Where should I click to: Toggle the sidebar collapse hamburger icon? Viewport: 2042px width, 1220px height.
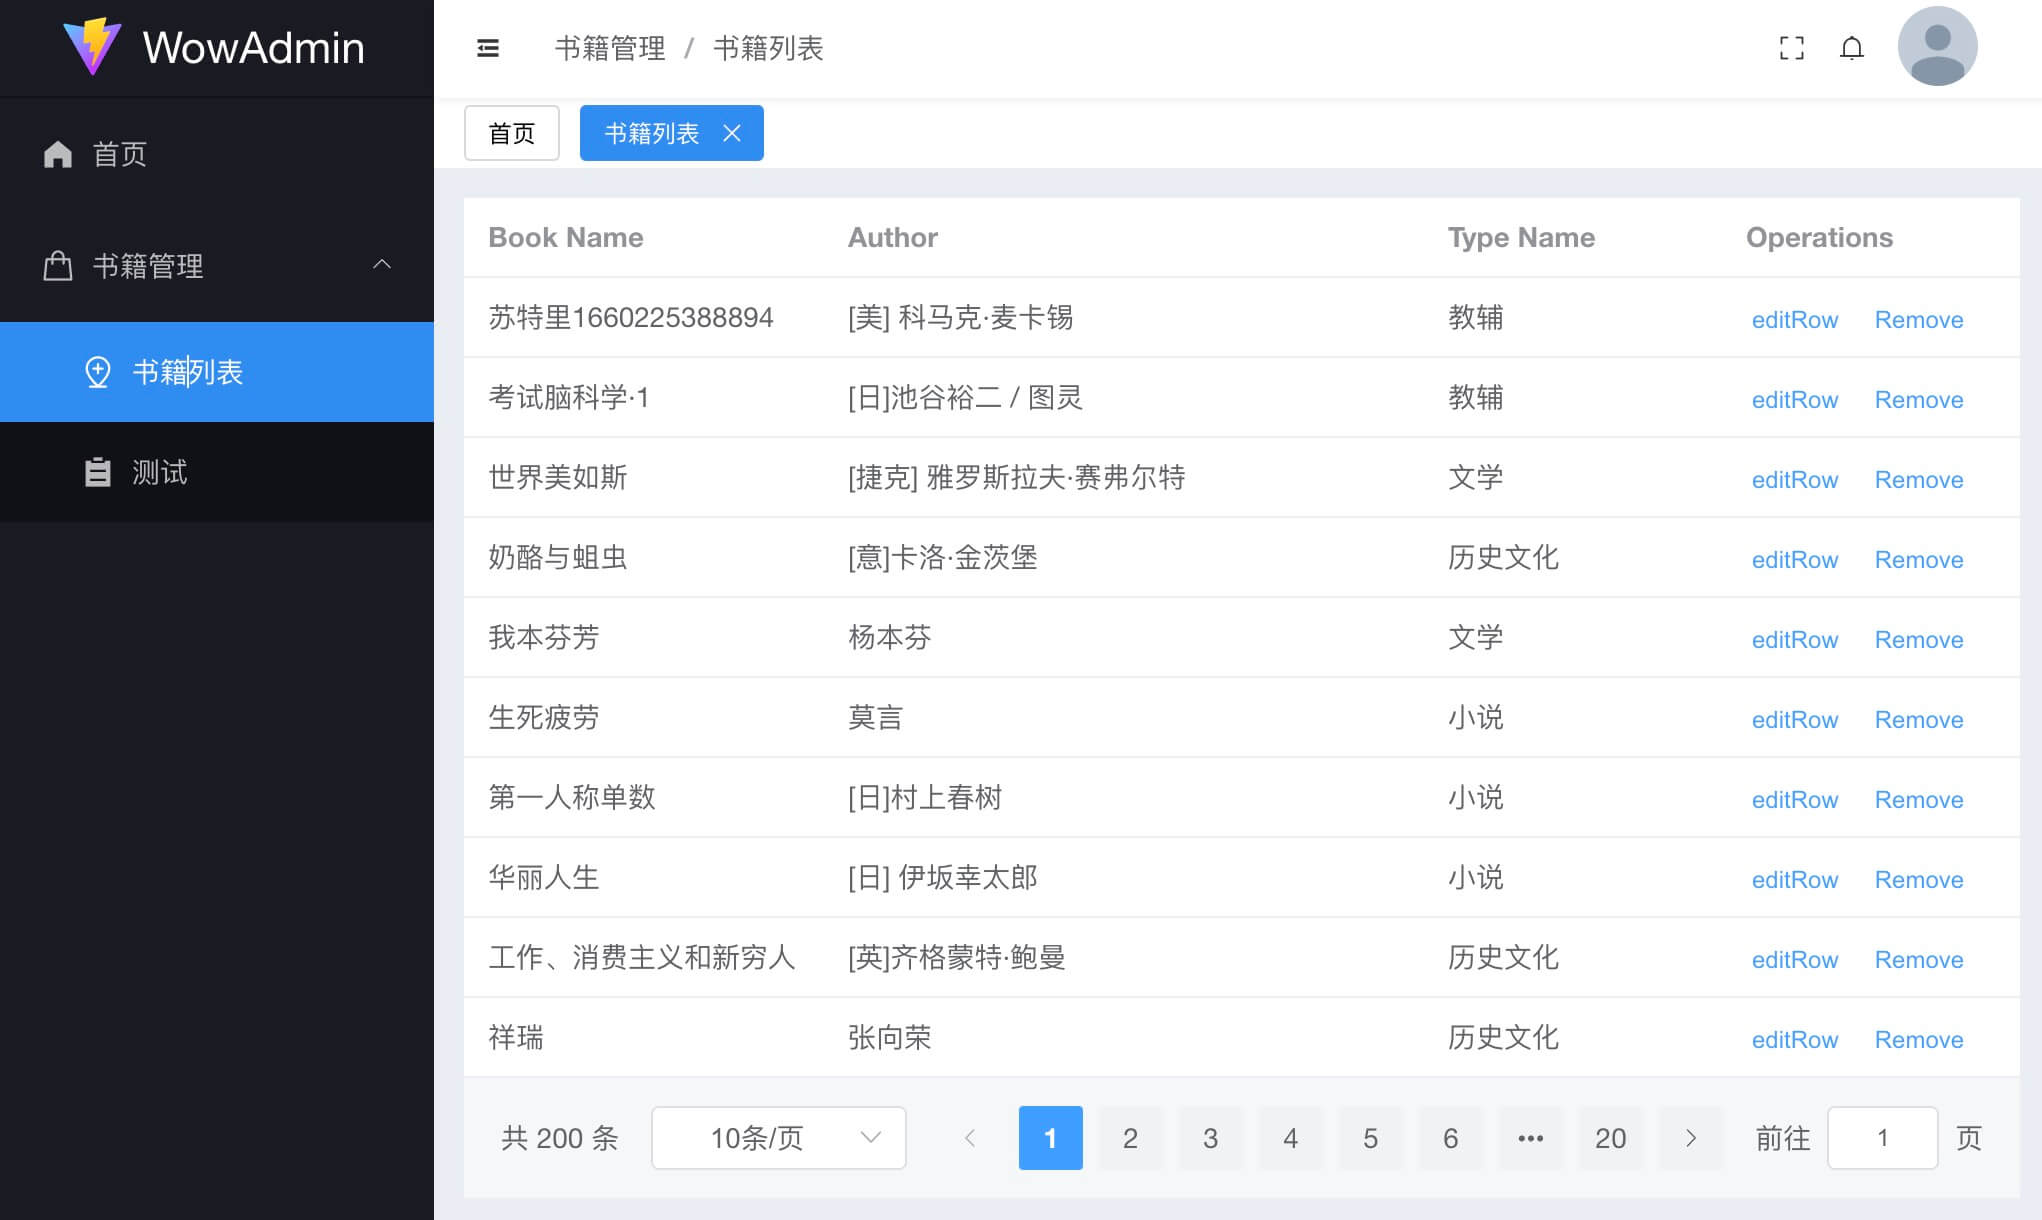(488, 48)
